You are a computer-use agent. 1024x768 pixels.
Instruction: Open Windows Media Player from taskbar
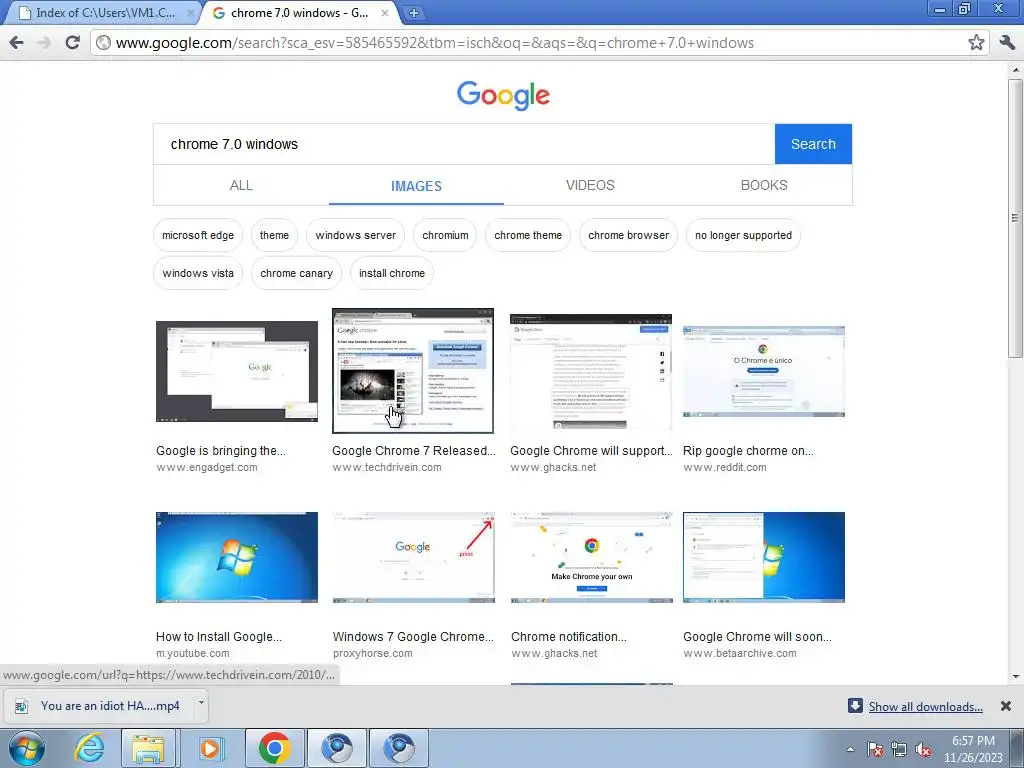click(x=211, y=748)
